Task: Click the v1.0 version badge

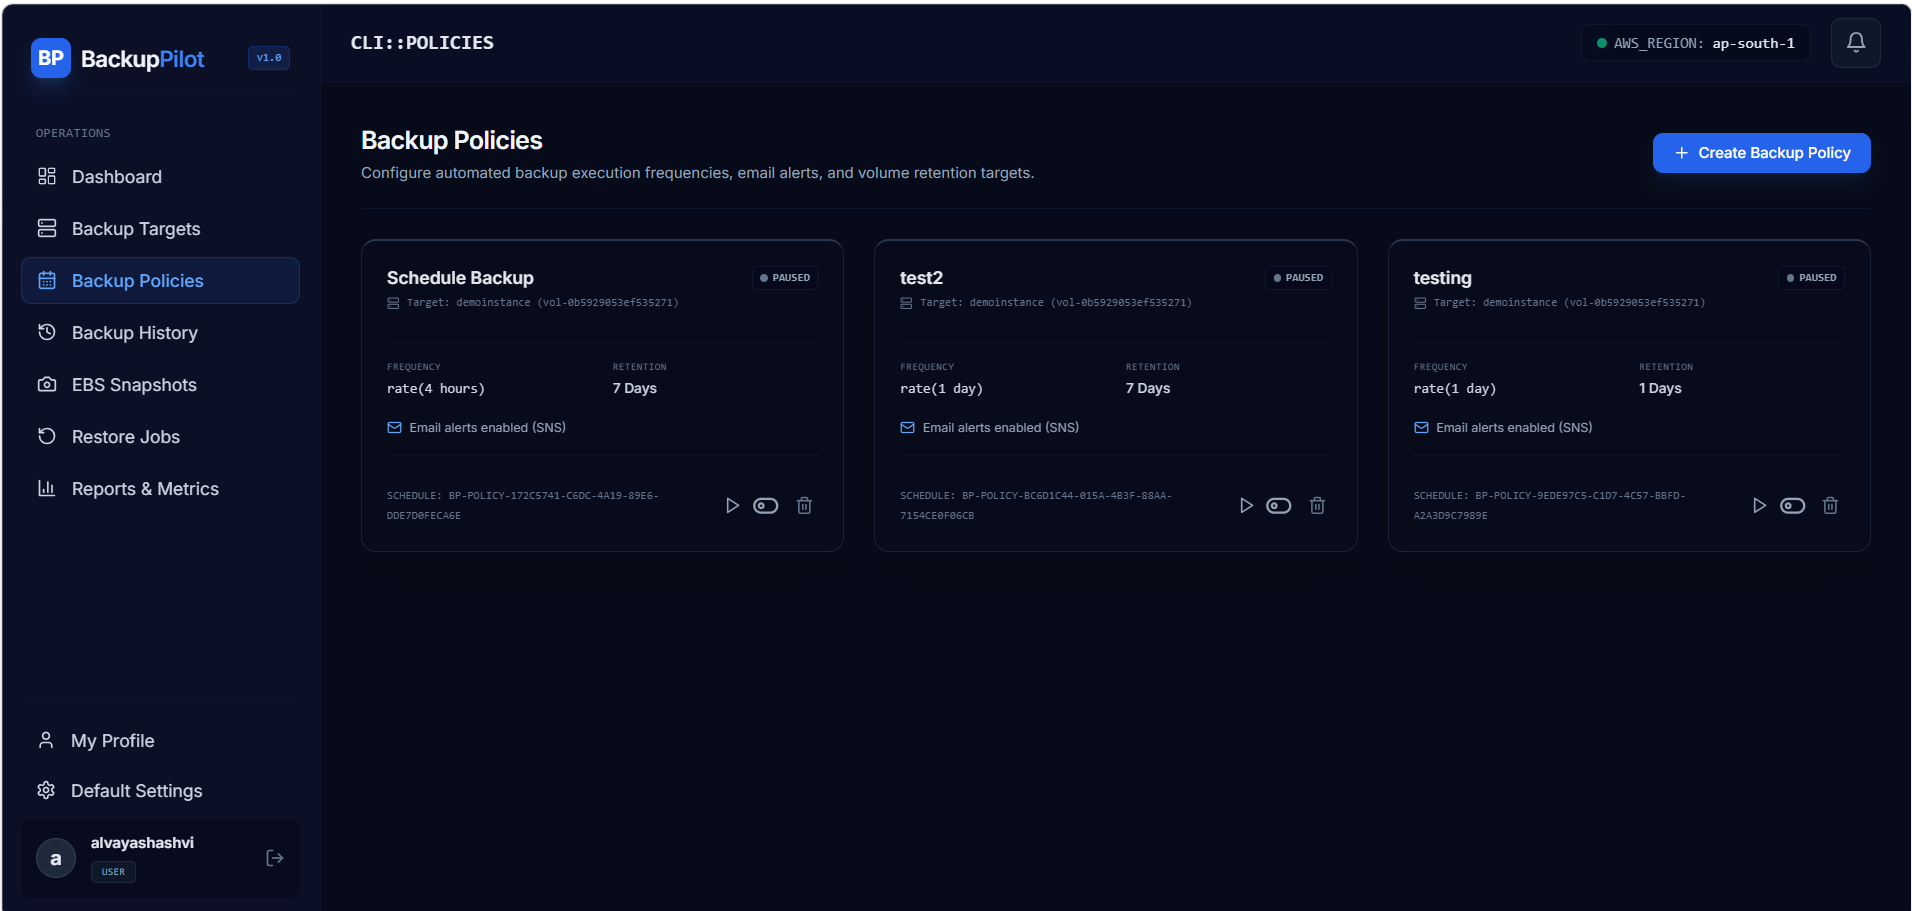Action: tap(269, 58)
